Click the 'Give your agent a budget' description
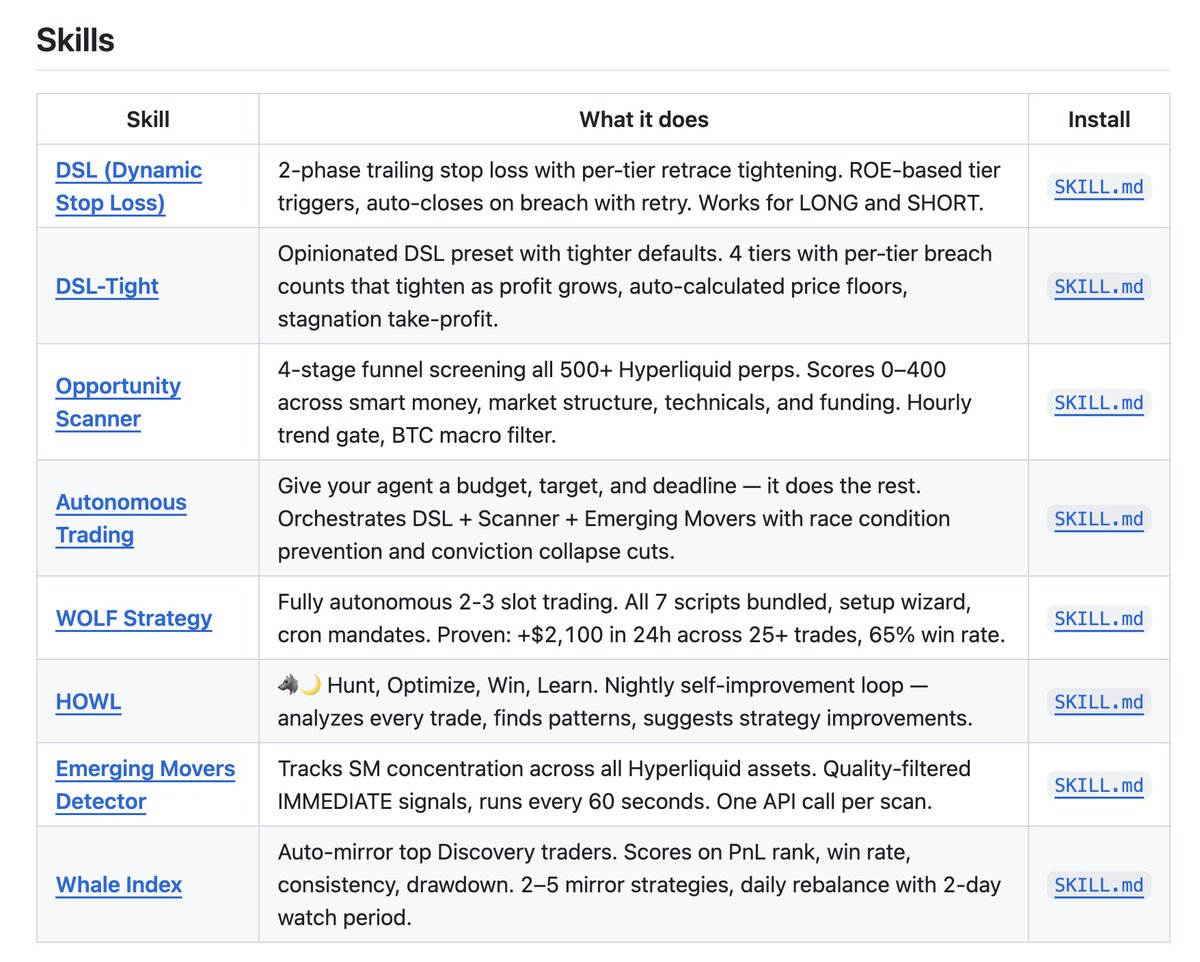 [x=614, y=518]
